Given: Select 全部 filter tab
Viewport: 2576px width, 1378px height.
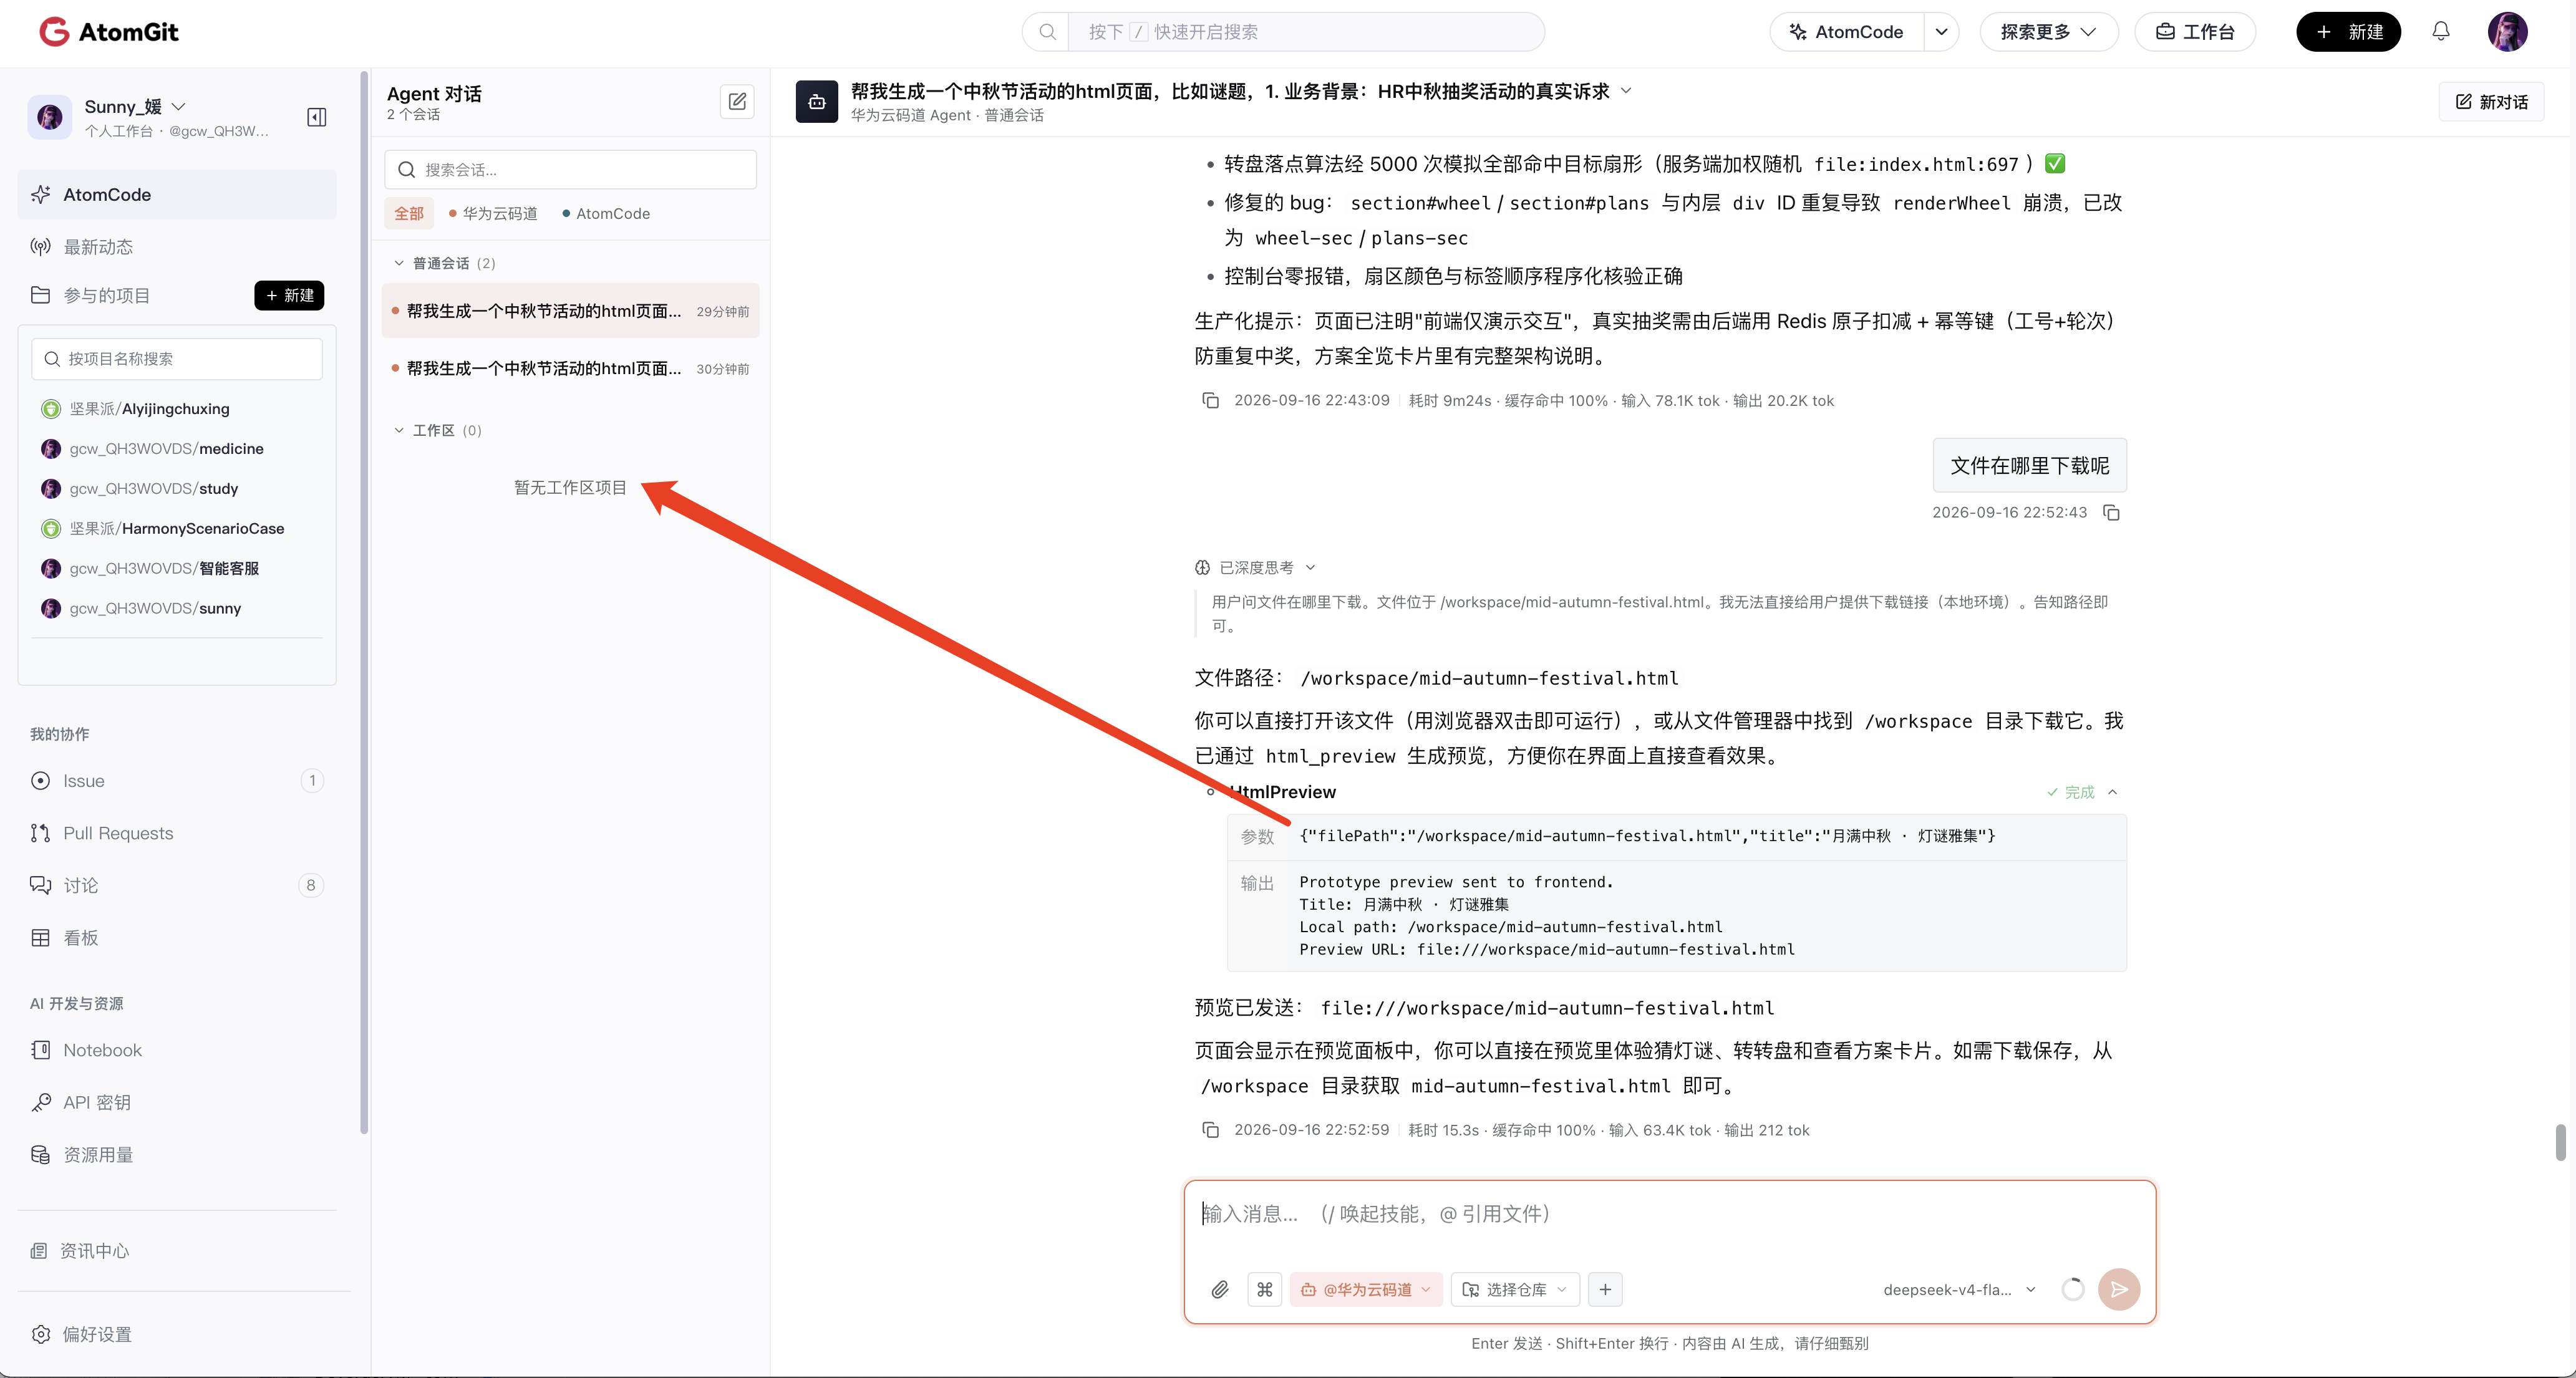Looking at the screenshot, I should click(408, 213).
